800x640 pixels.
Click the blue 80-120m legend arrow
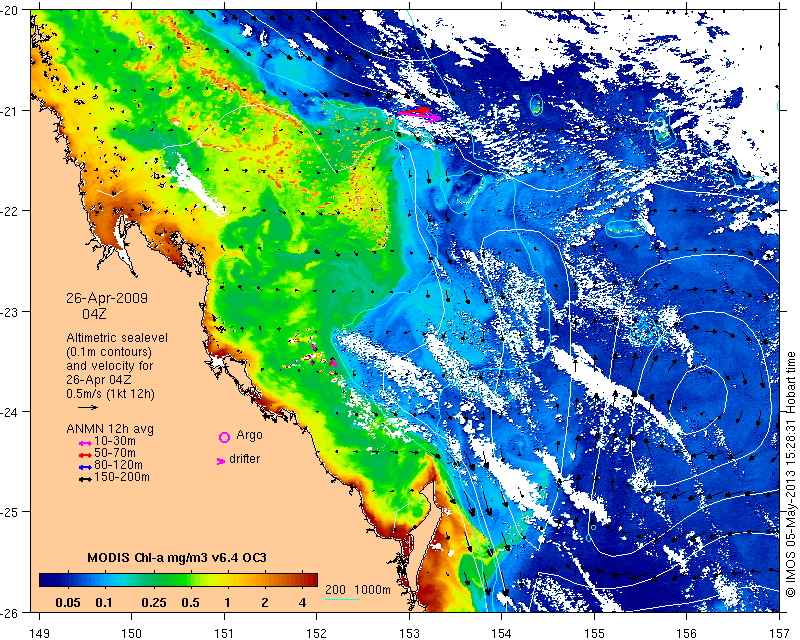tap(85, 467)
